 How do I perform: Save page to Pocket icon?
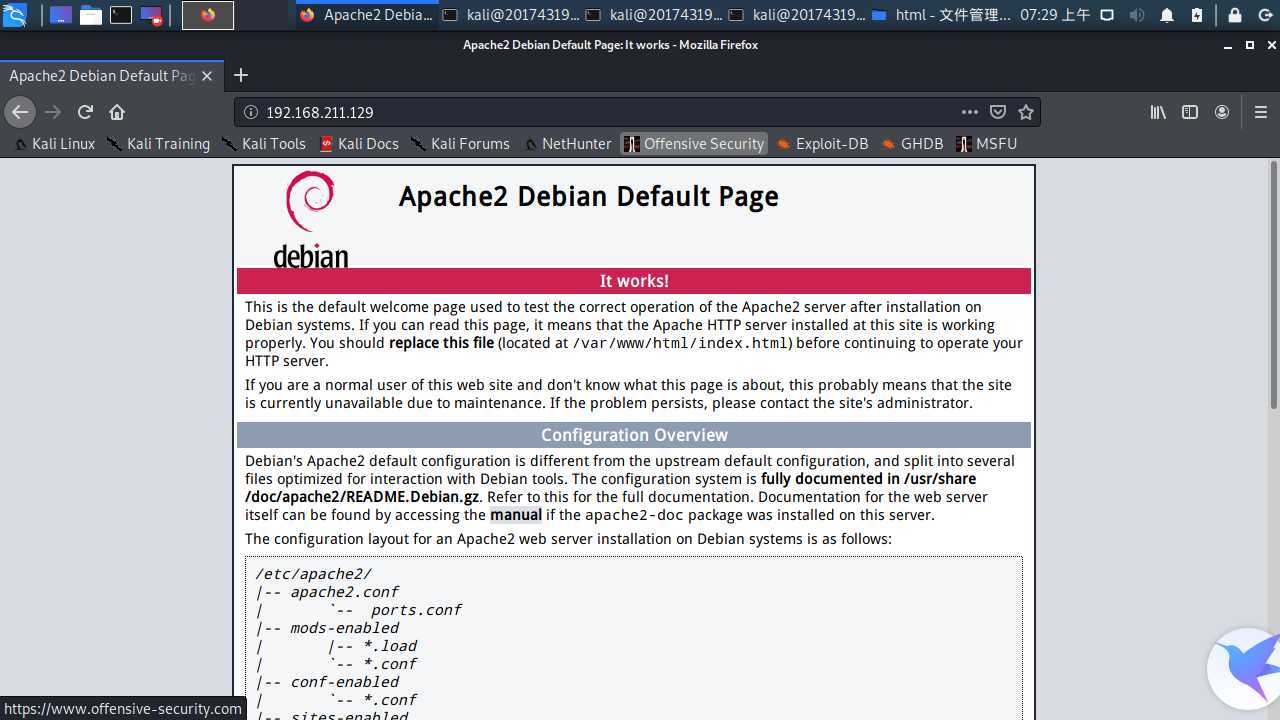(x=997, y=112)
